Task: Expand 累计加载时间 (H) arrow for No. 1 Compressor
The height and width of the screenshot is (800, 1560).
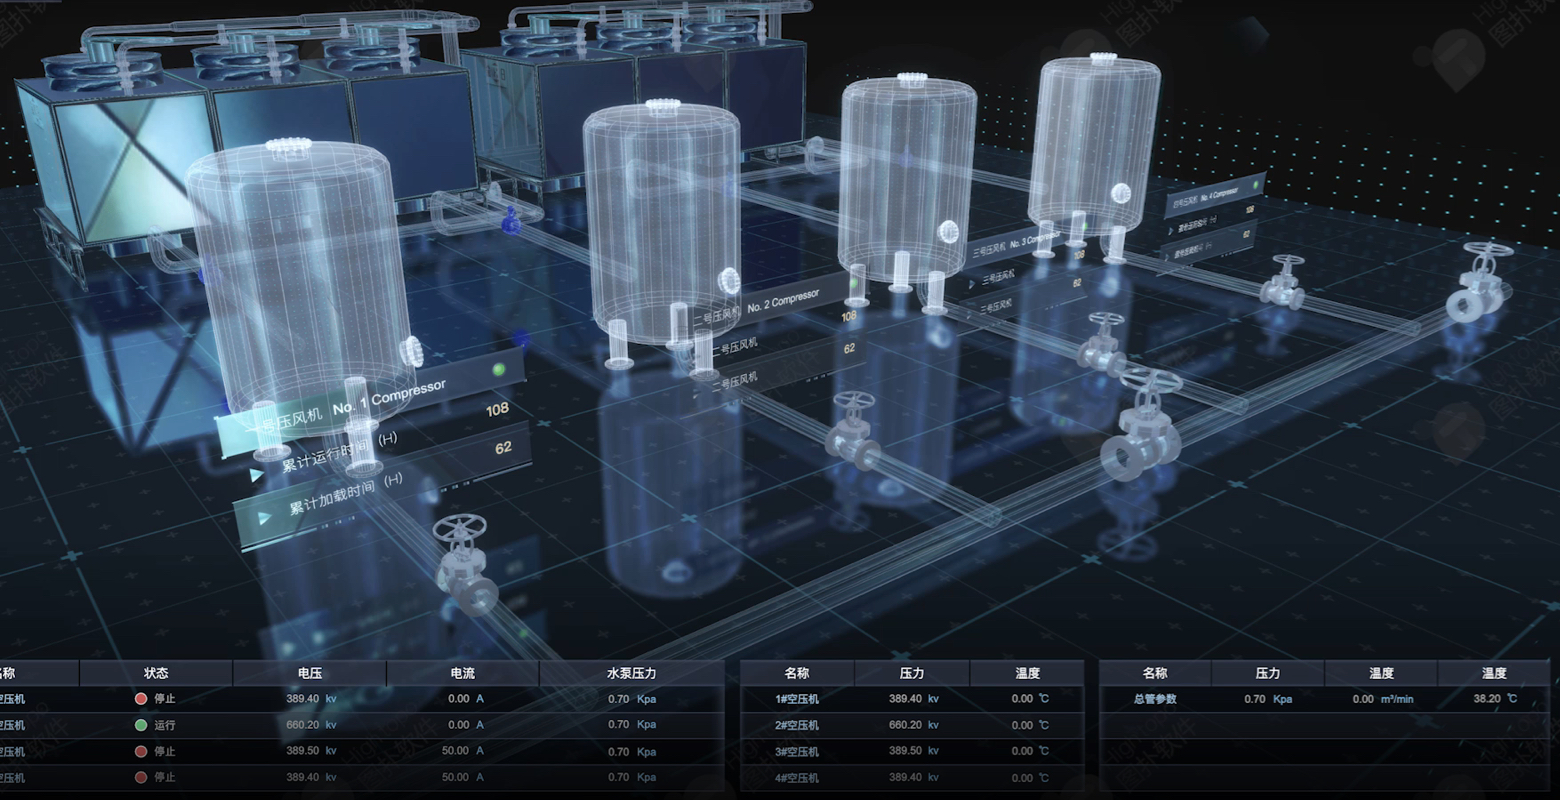Action: coord(264,518)
